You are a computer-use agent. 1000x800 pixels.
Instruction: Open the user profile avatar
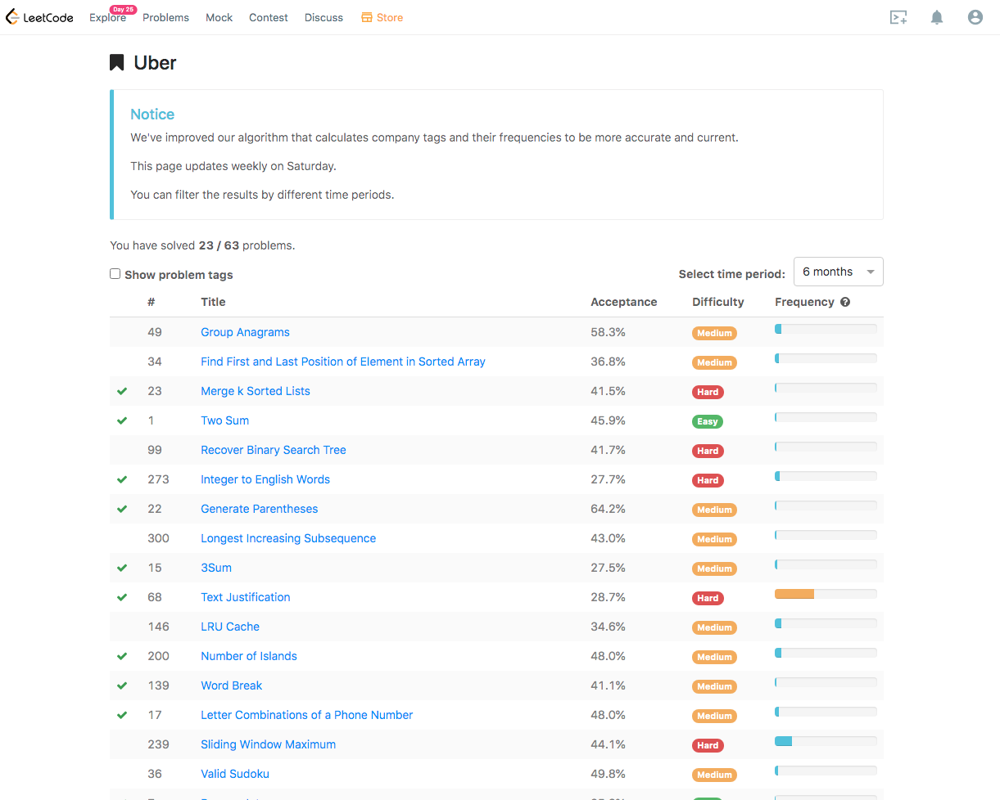click(974, 17)
